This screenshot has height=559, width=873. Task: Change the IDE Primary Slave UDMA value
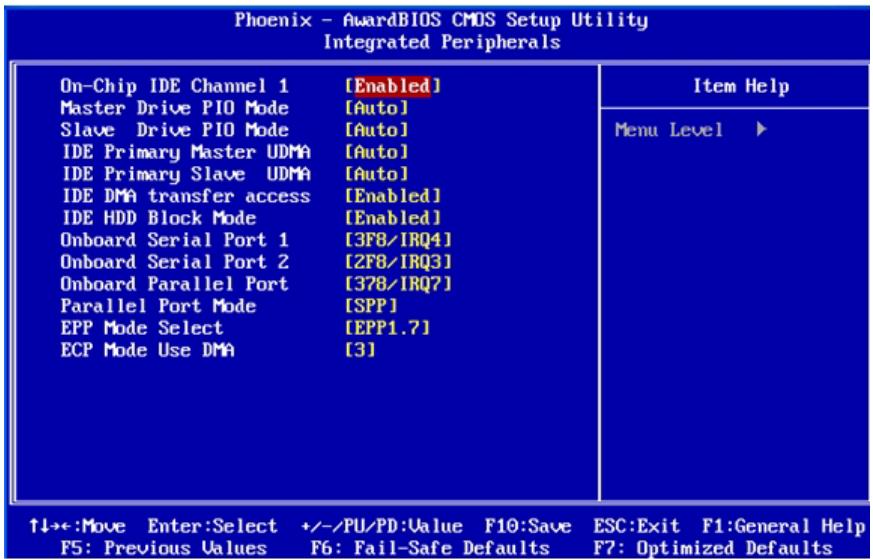(376, 174)
